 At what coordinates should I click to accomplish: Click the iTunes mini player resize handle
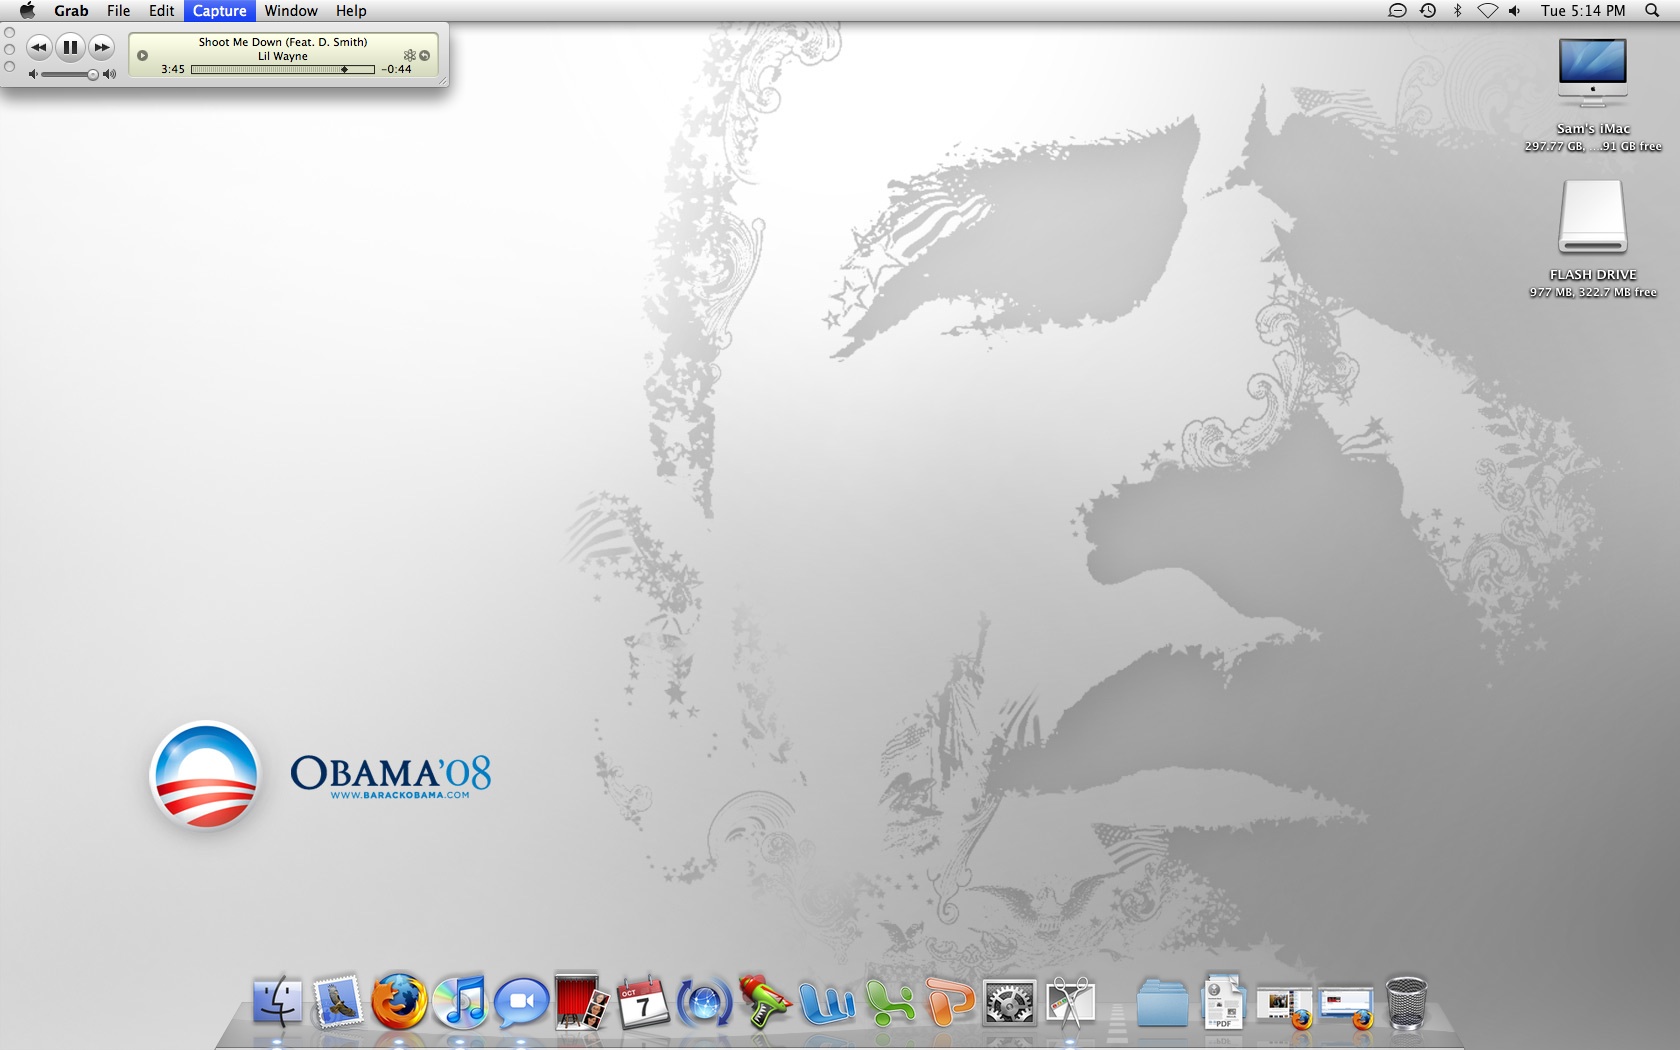coord(442,81)
